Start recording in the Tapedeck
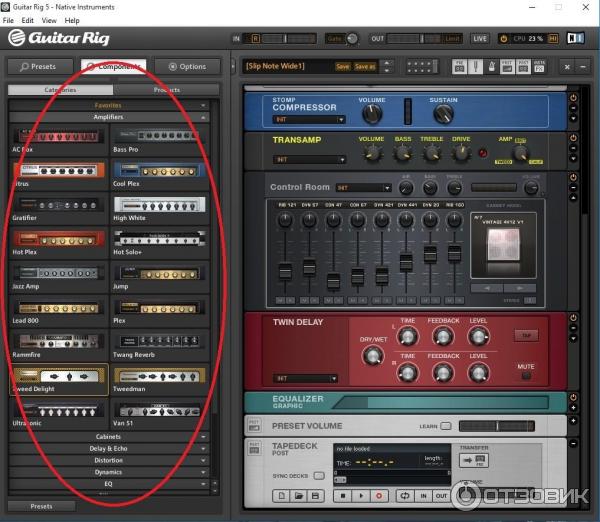This screenshot has width=600, height=522. [x=379, y=495]
